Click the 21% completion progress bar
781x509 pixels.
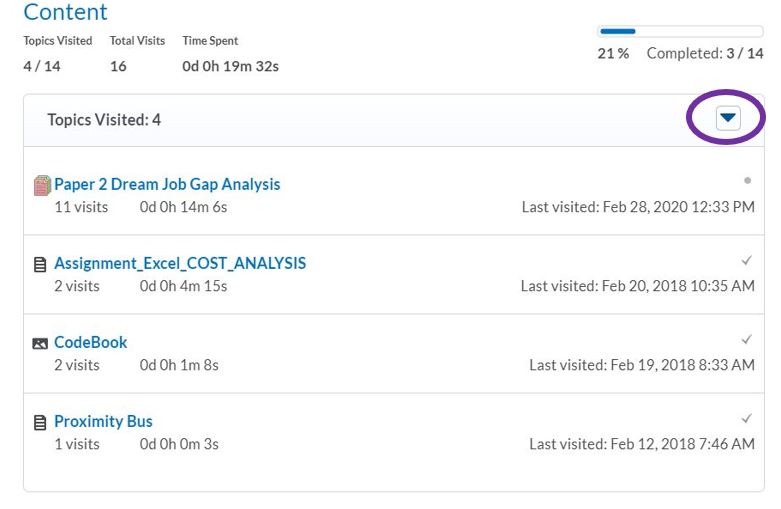(x=680, y=32)
